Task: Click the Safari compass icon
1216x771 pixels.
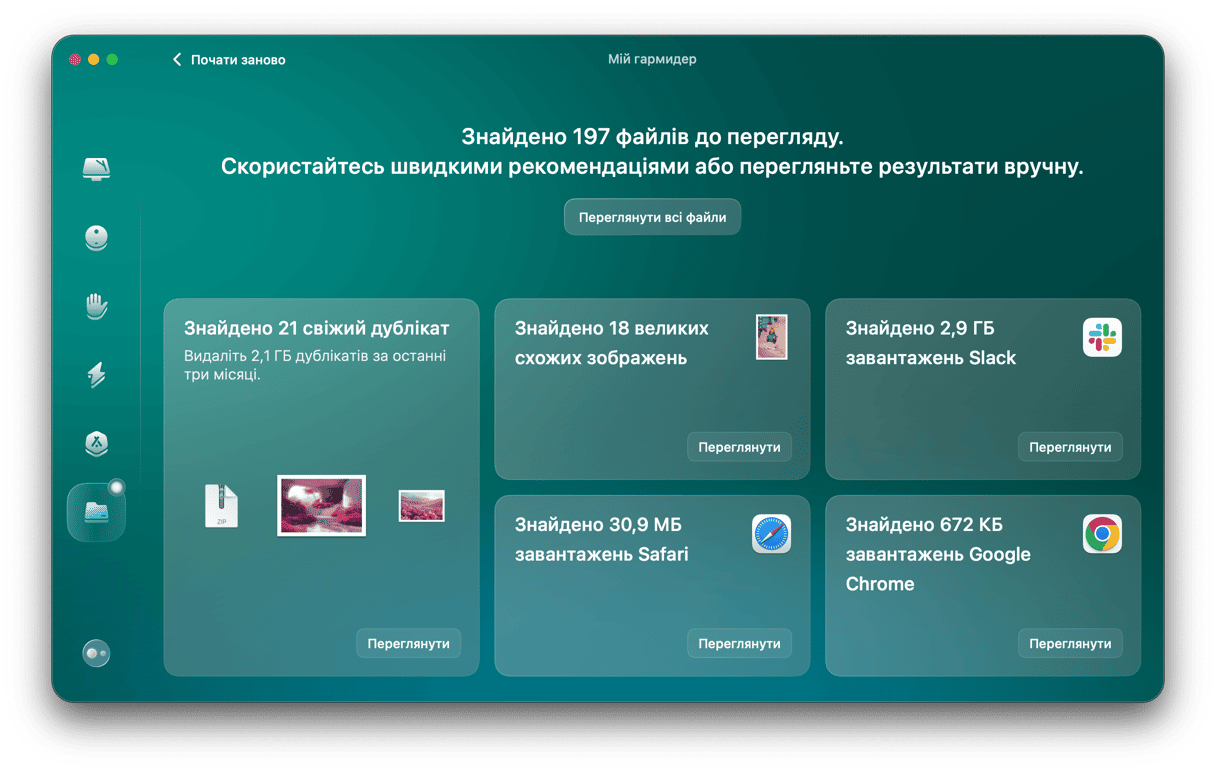Action: (771, 534)
